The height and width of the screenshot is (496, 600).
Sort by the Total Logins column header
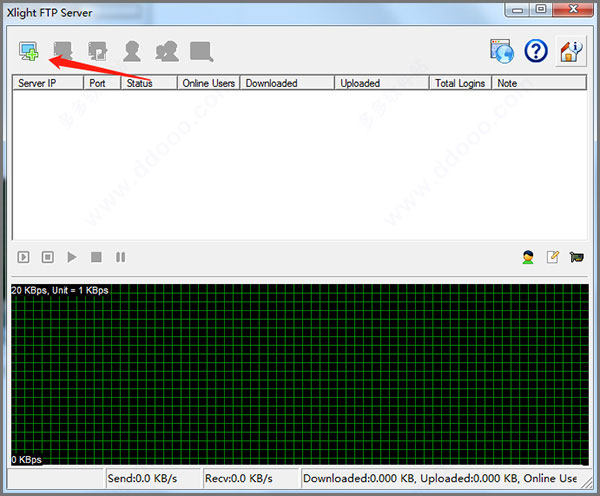click(460, 83)
